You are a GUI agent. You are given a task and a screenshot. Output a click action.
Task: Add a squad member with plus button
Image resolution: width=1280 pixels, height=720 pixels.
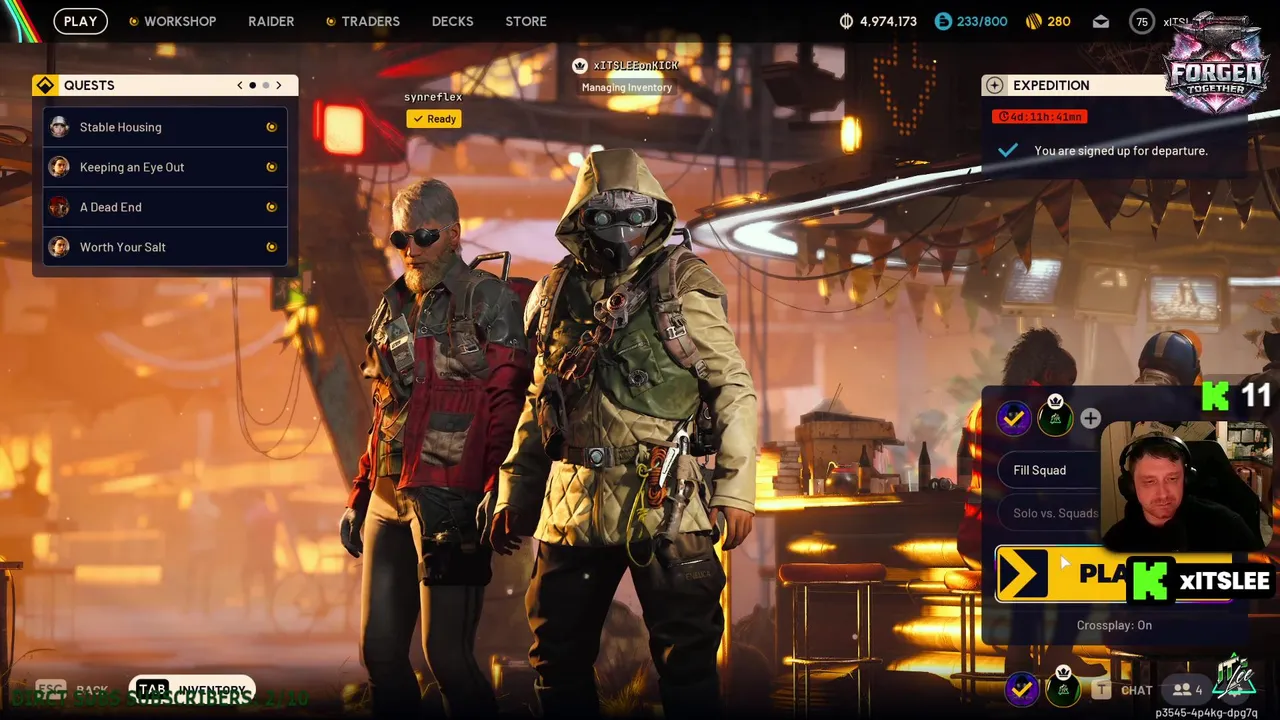(1090, 418)
